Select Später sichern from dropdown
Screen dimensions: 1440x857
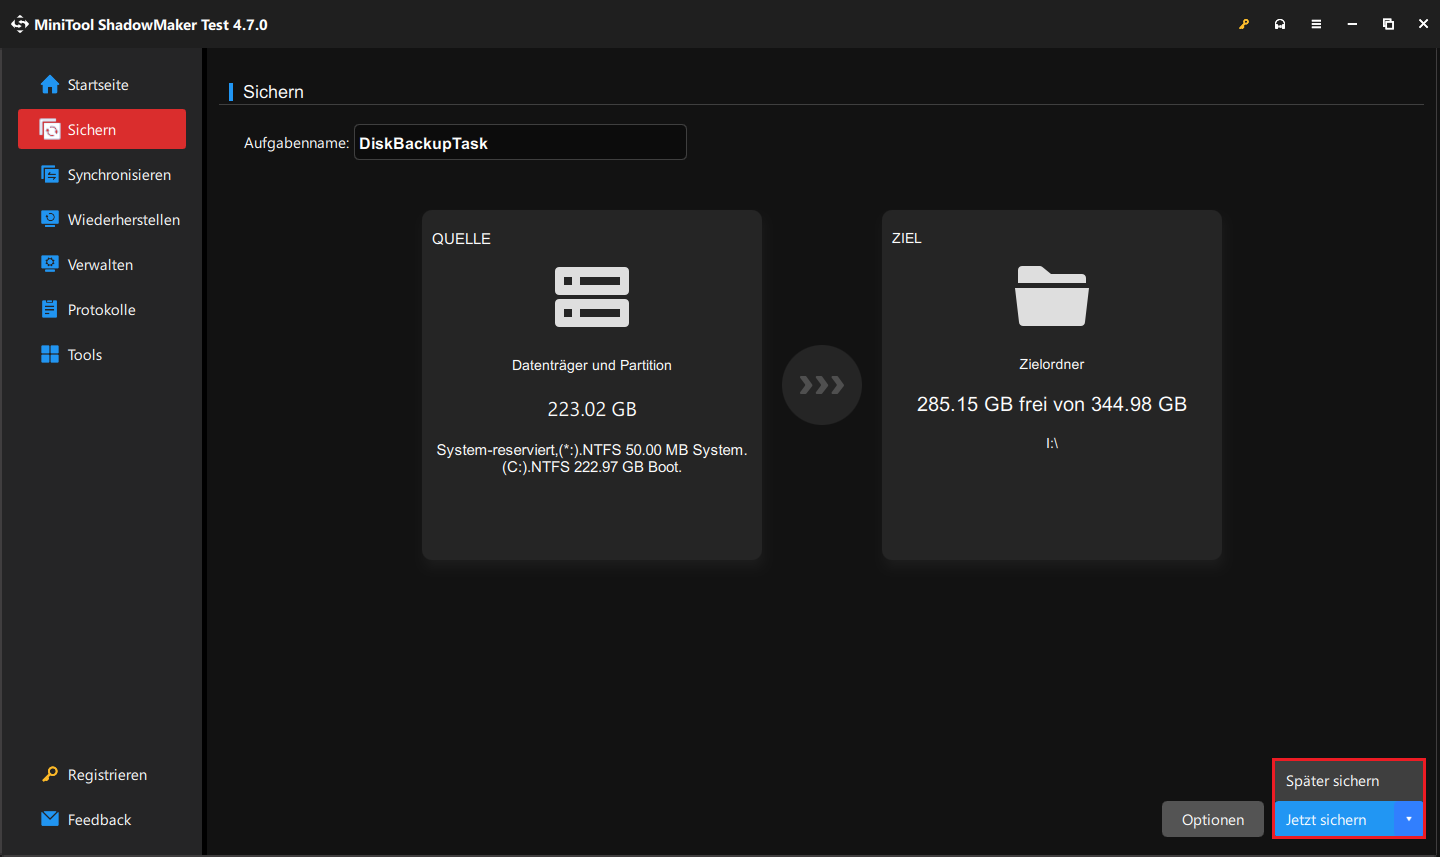[x=1333, y=781]
